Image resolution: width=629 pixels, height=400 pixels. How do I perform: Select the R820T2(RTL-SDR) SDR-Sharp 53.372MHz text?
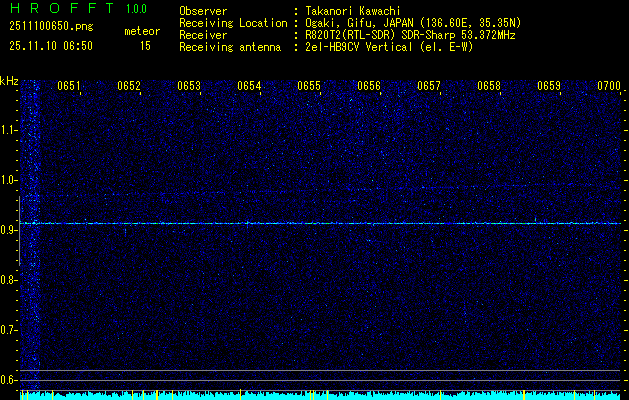410,35
